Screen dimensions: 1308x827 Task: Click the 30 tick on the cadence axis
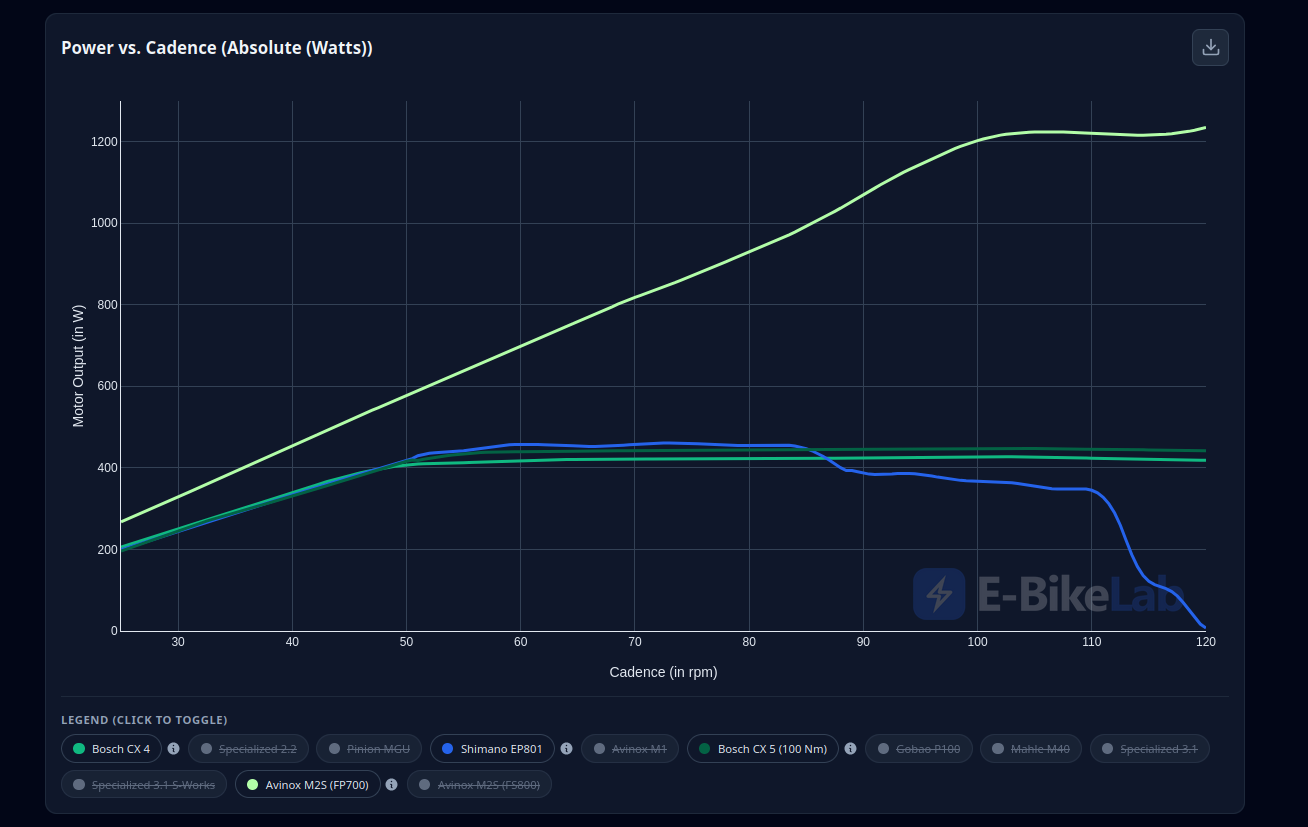pos(178,642)
